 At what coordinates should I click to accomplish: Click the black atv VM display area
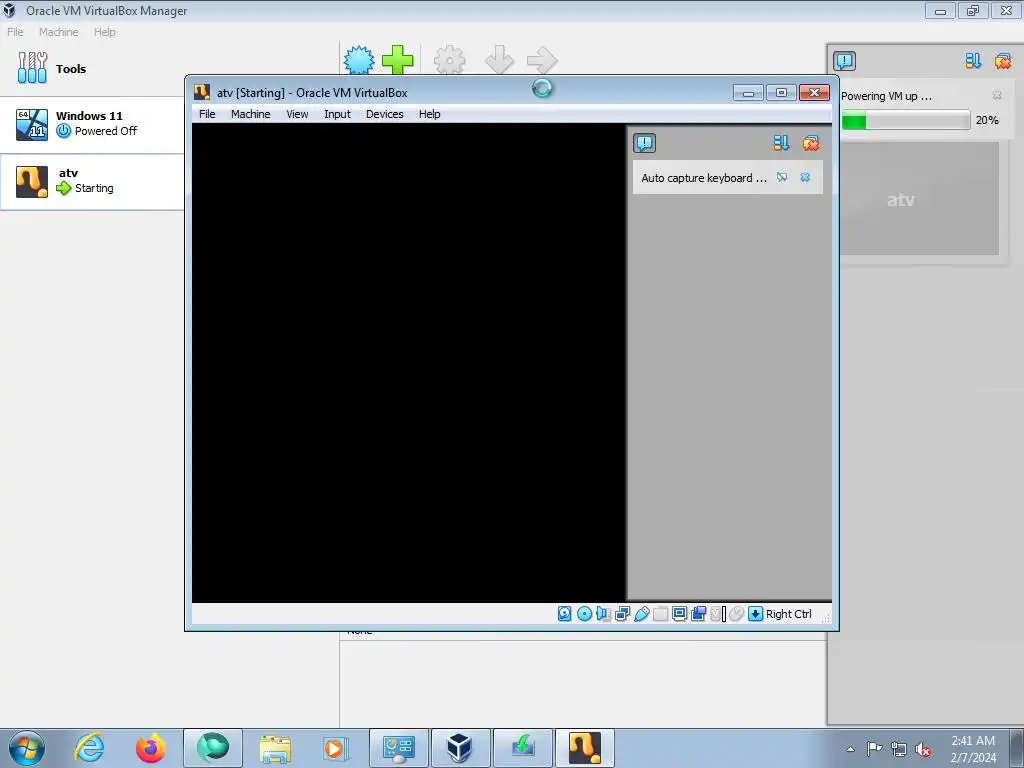pos(409,362)
